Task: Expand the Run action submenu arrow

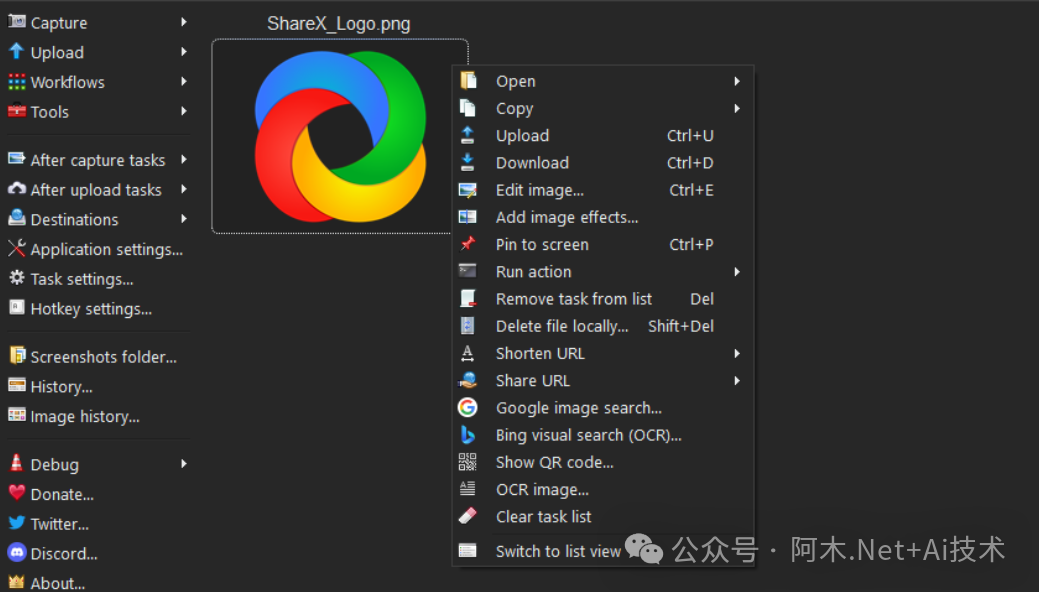Action: coord(737,272)
